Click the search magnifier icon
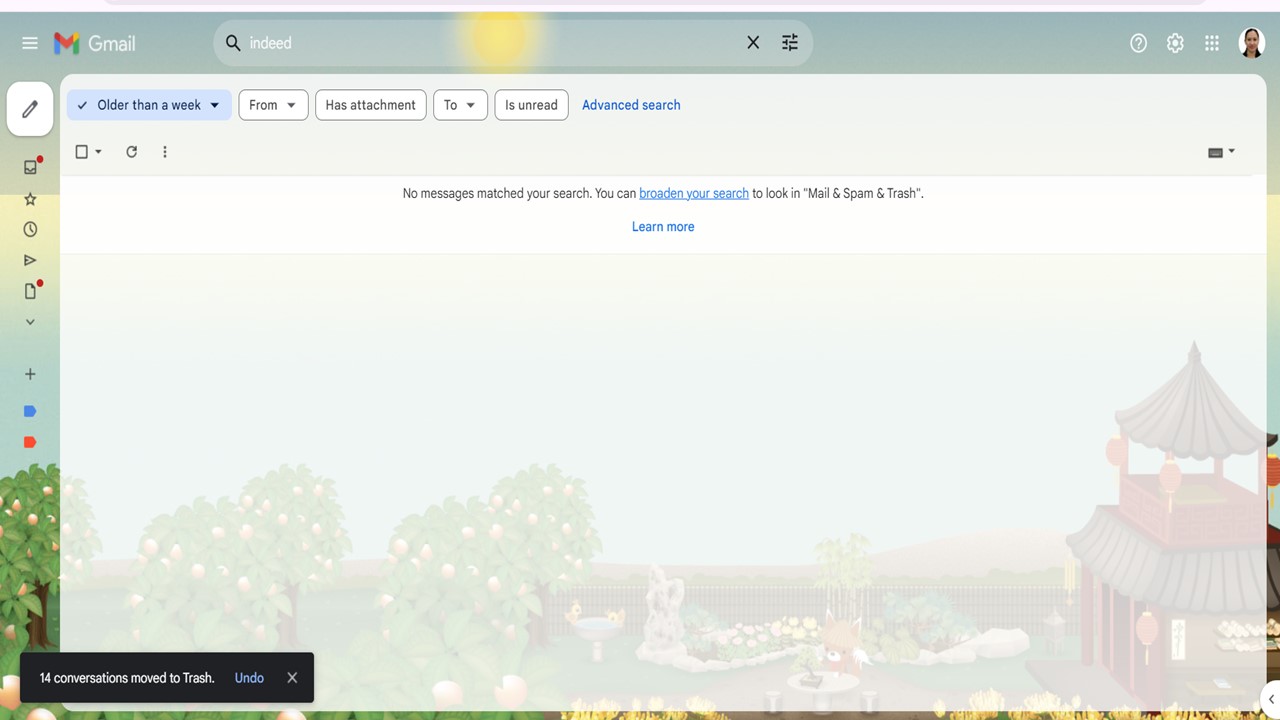1280x720 pixels. click(233, 43)
